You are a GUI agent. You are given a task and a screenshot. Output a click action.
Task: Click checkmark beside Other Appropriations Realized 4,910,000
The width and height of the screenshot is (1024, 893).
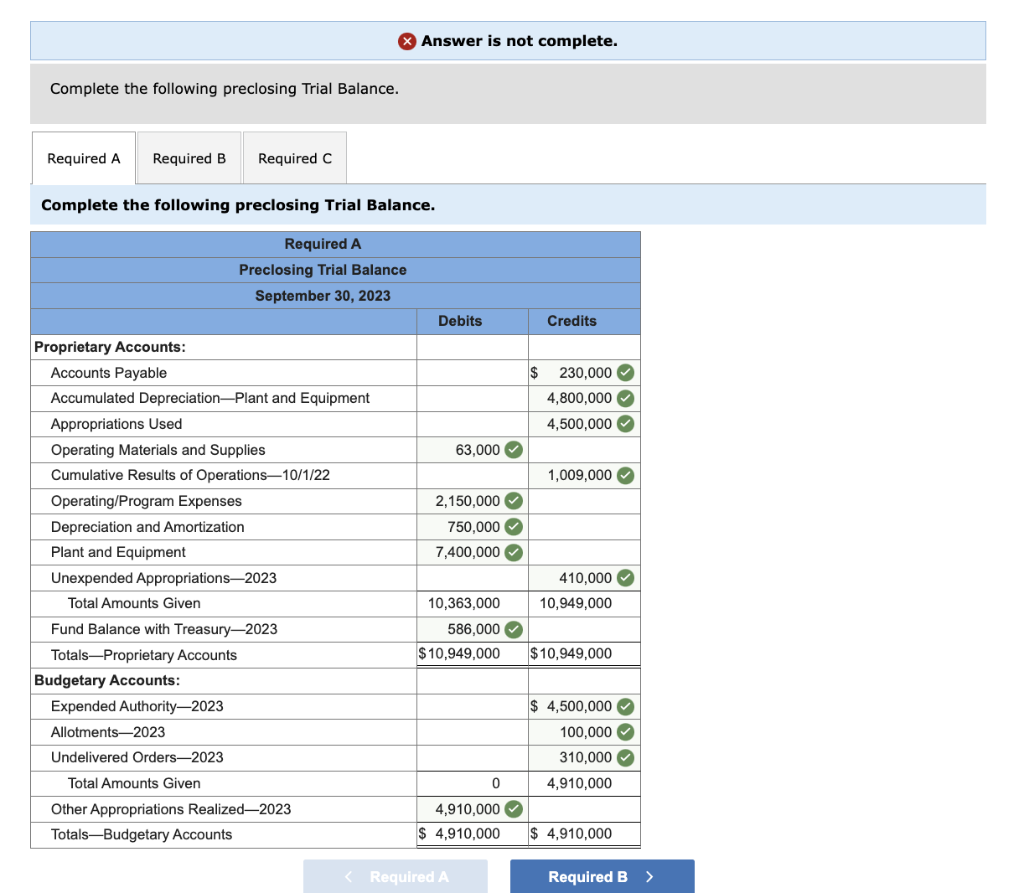click(x=514, y=809)
